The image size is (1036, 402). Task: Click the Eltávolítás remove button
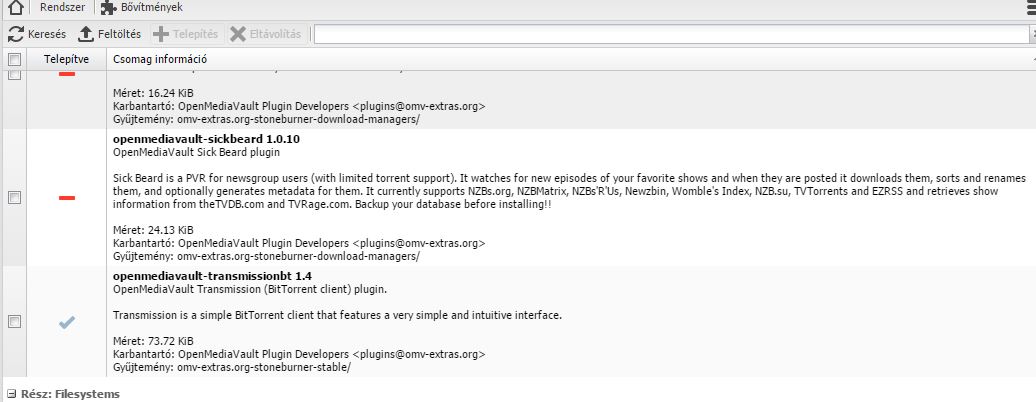[x=266, y=34]
